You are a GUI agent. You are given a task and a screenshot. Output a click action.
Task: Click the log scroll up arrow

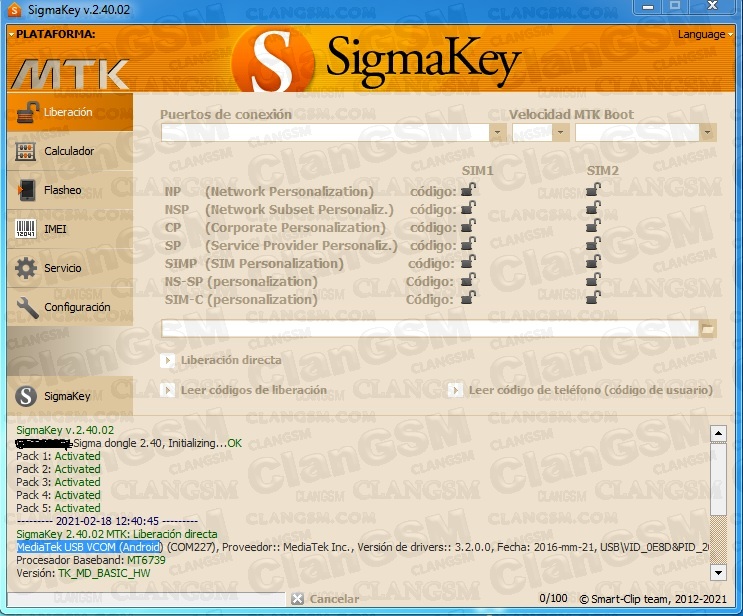[x=718, y=434]
